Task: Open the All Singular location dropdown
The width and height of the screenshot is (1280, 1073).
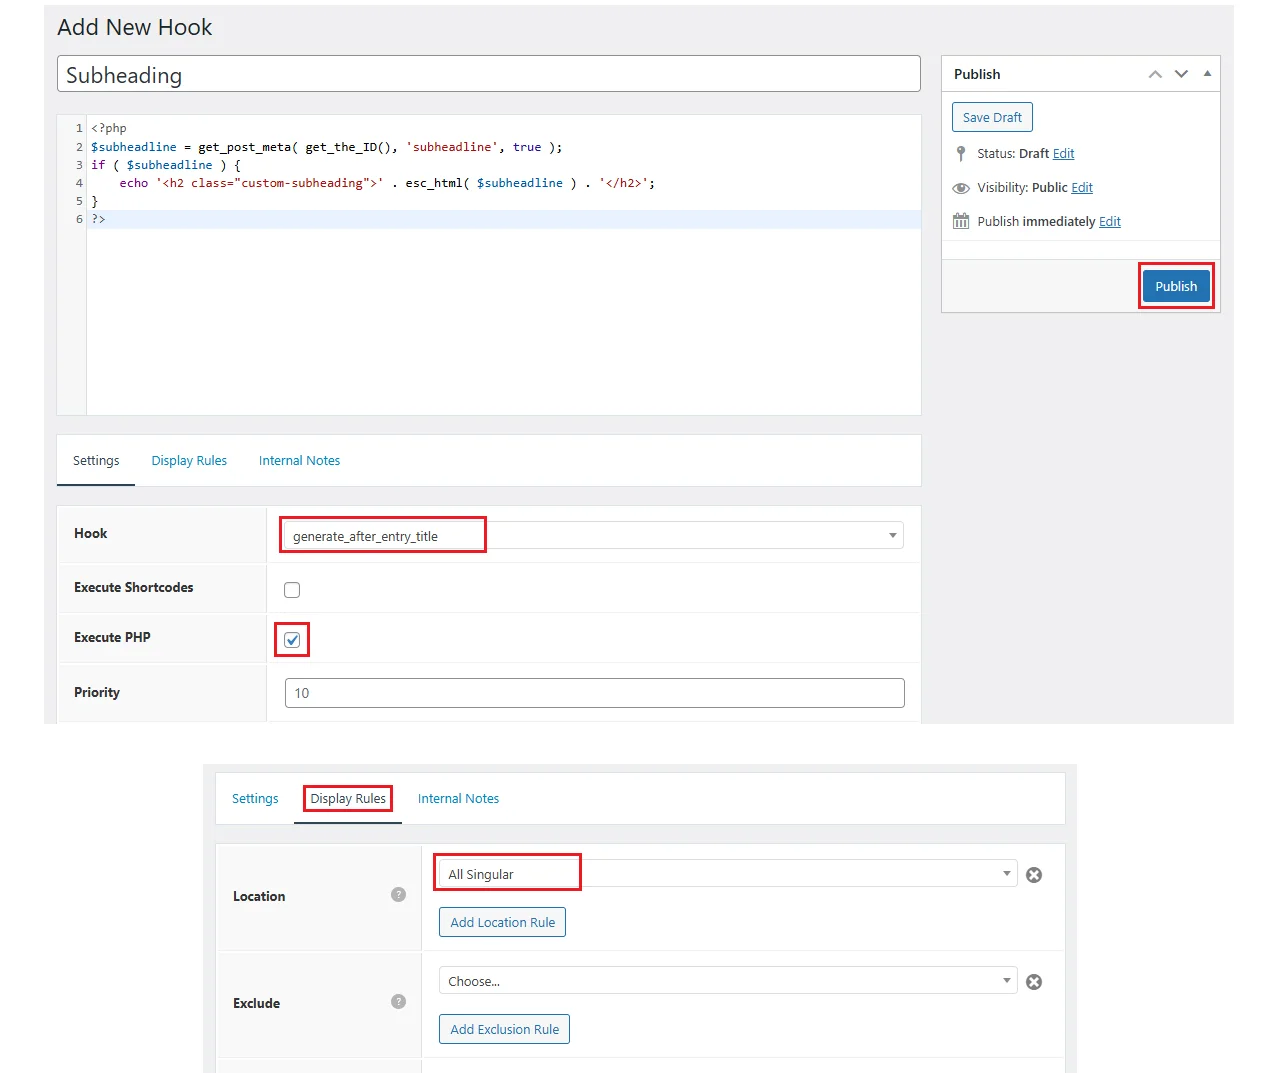Action: click(x=728, y=874)
